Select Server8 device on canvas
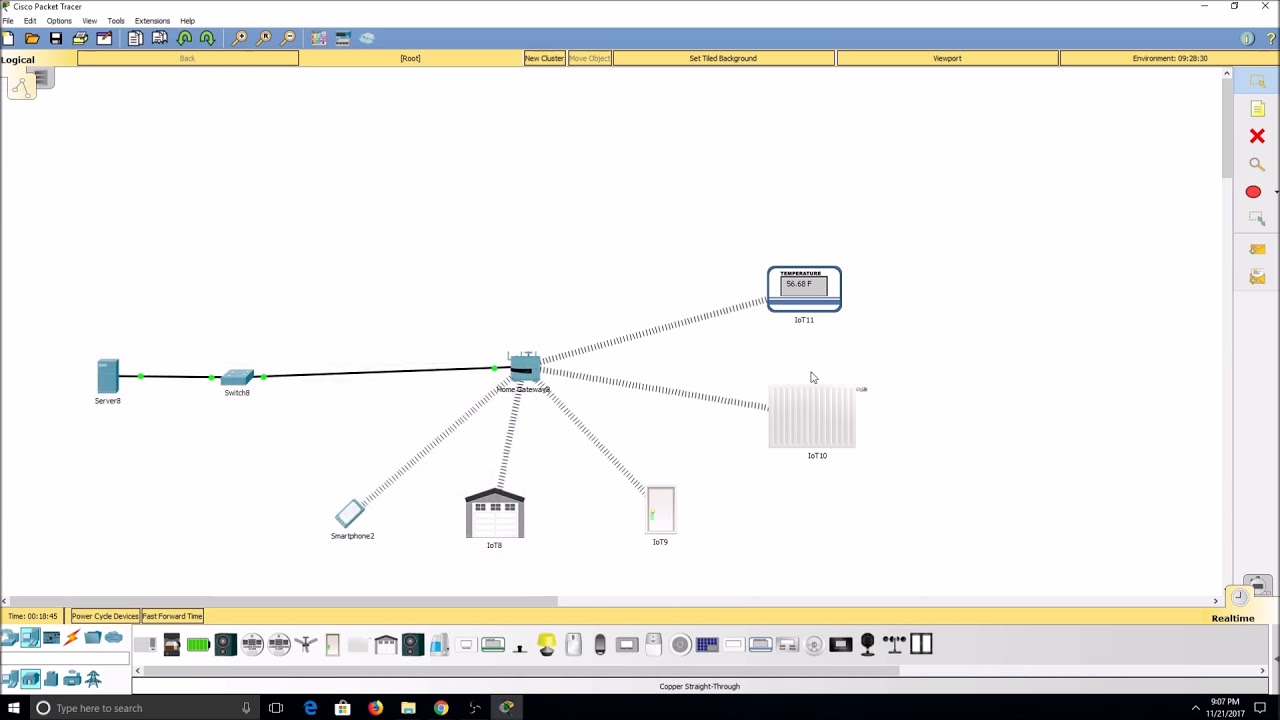Screen dimensions: 1280x720 (108, 377)
